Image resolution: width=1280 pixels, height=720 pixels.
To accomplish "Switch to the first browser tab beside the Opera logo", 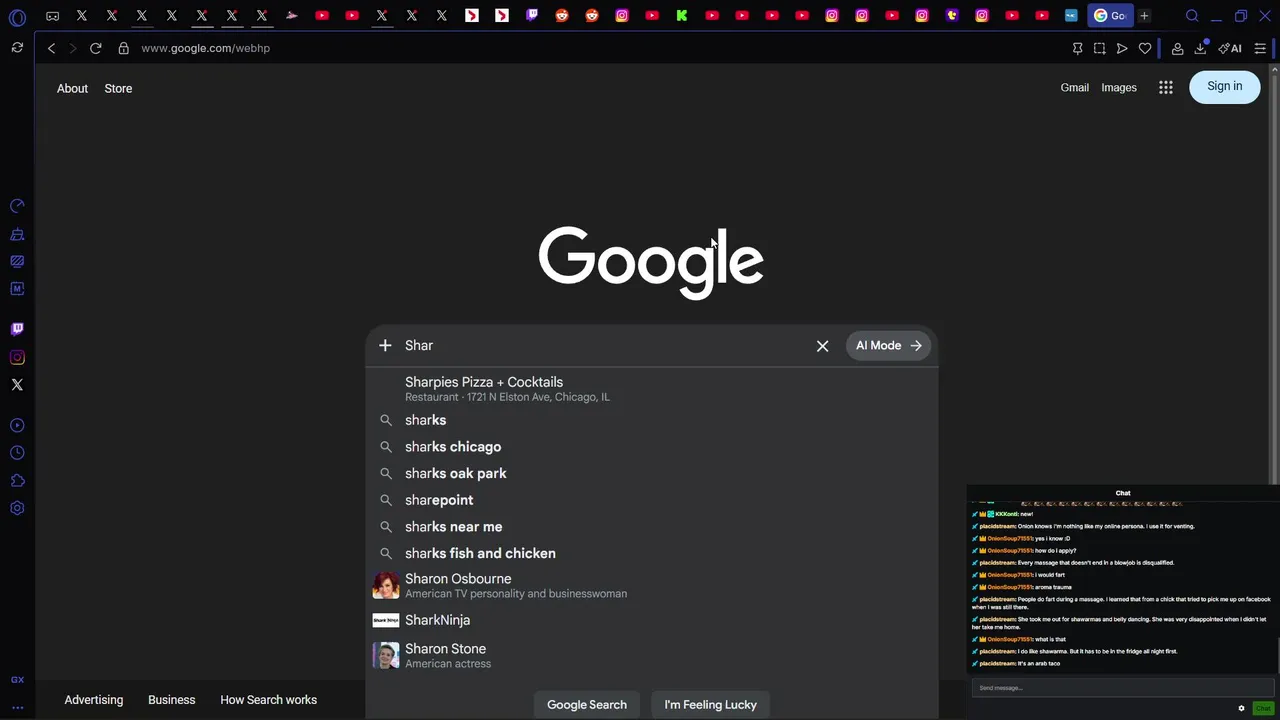I will pyautogui.click(x=52, y=16).
